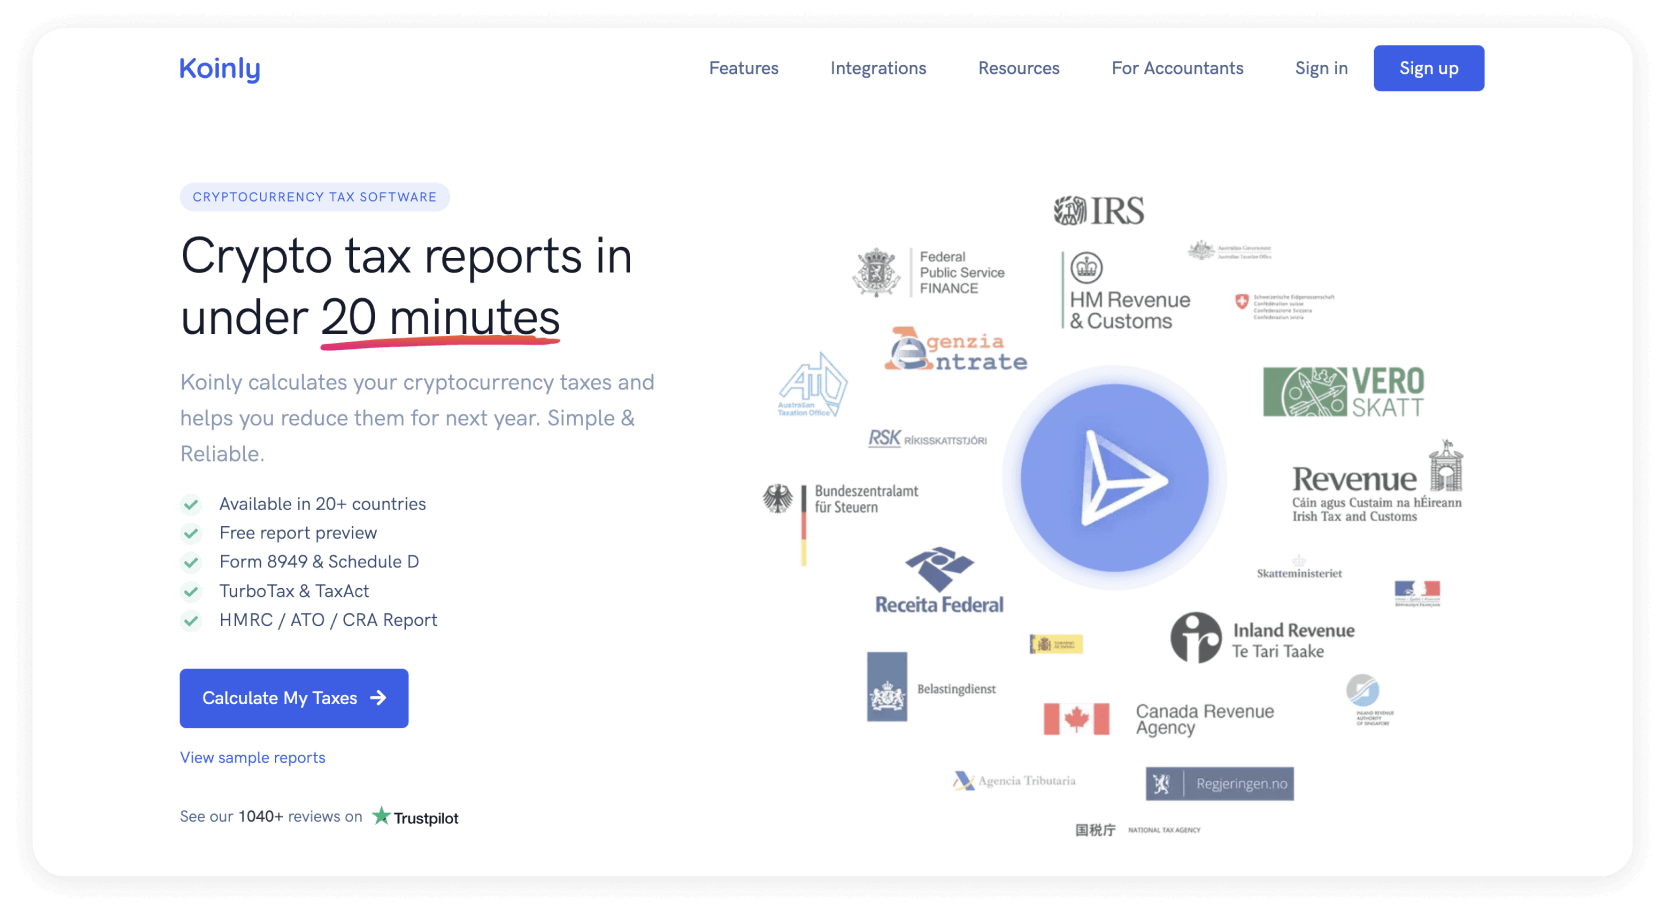Click the HM Revenue & Customs logo
The height and width of the screenshot is (913, 1665).
[x=1125, y=290]
